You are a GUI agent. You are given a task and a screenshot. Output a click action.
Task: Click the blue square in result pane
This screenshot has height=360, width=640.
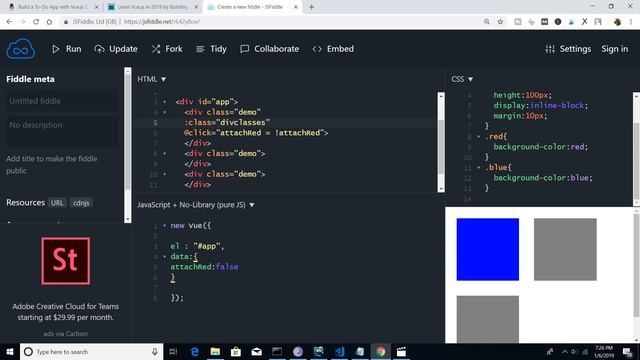[x=488, y=249]
